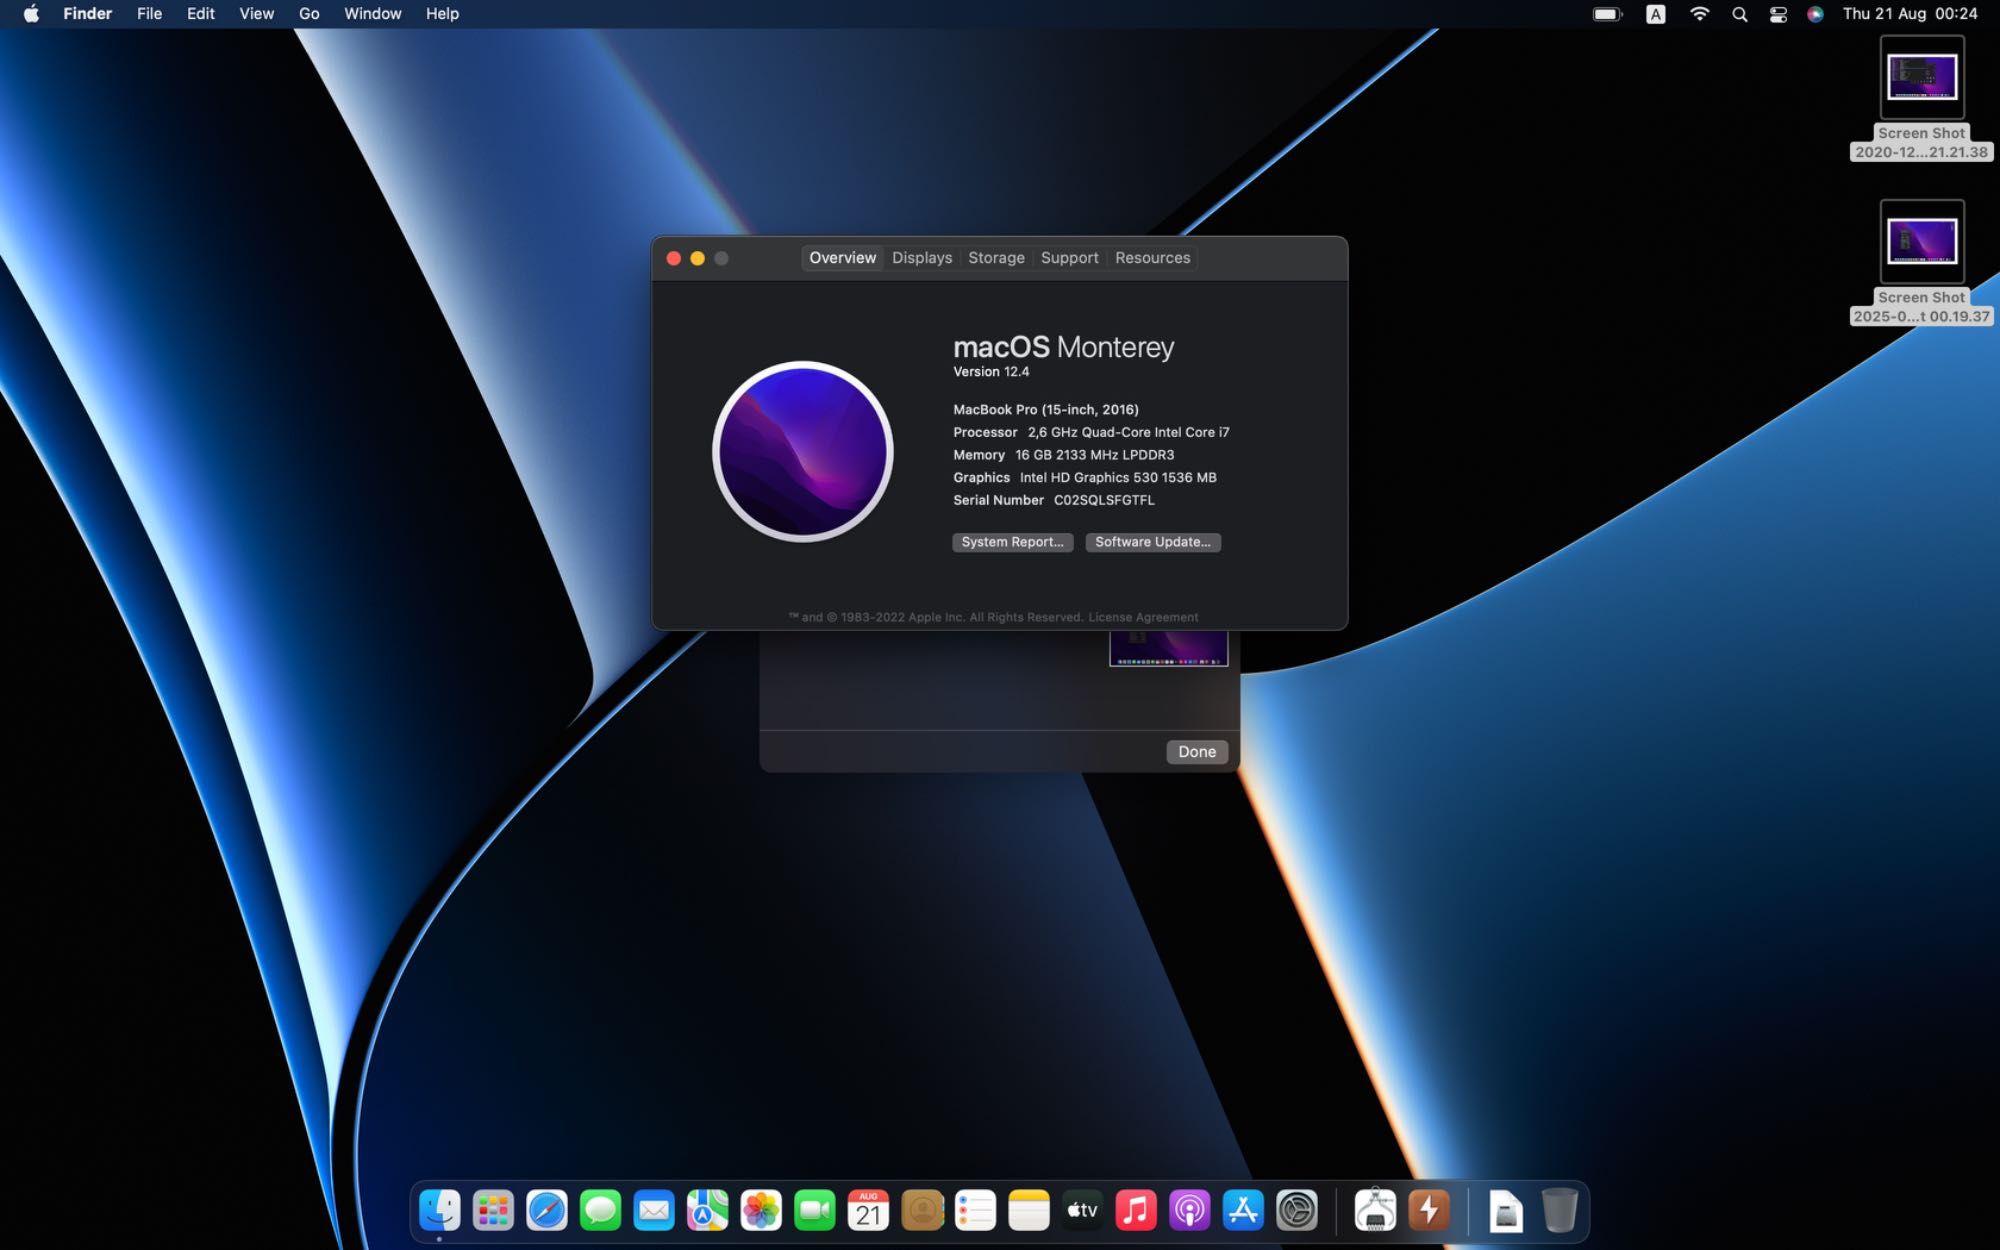
Task: Click MacBook Pro (15-inch, 2016) text
Action: pos(1046,410)
